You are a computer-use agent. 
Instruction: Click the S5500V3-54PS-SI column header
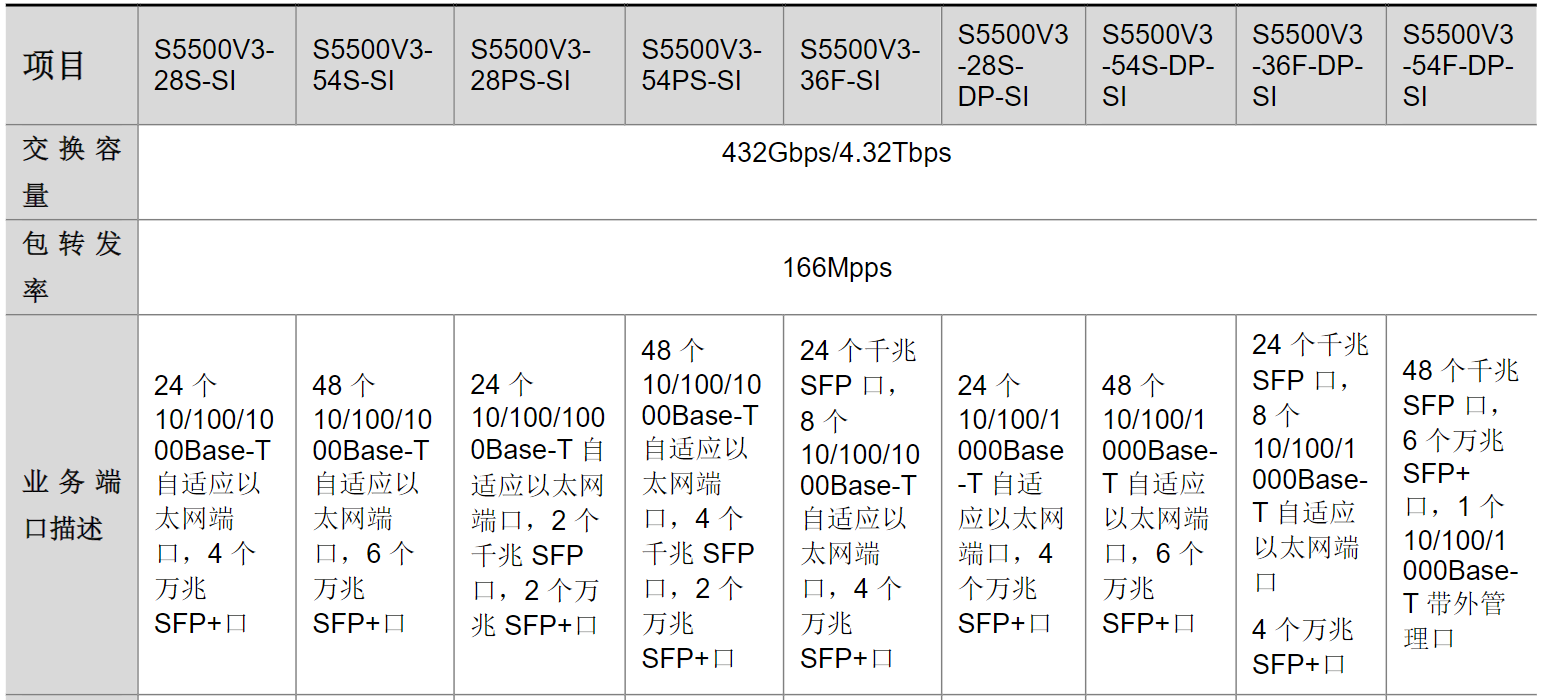tap(705, 65)
